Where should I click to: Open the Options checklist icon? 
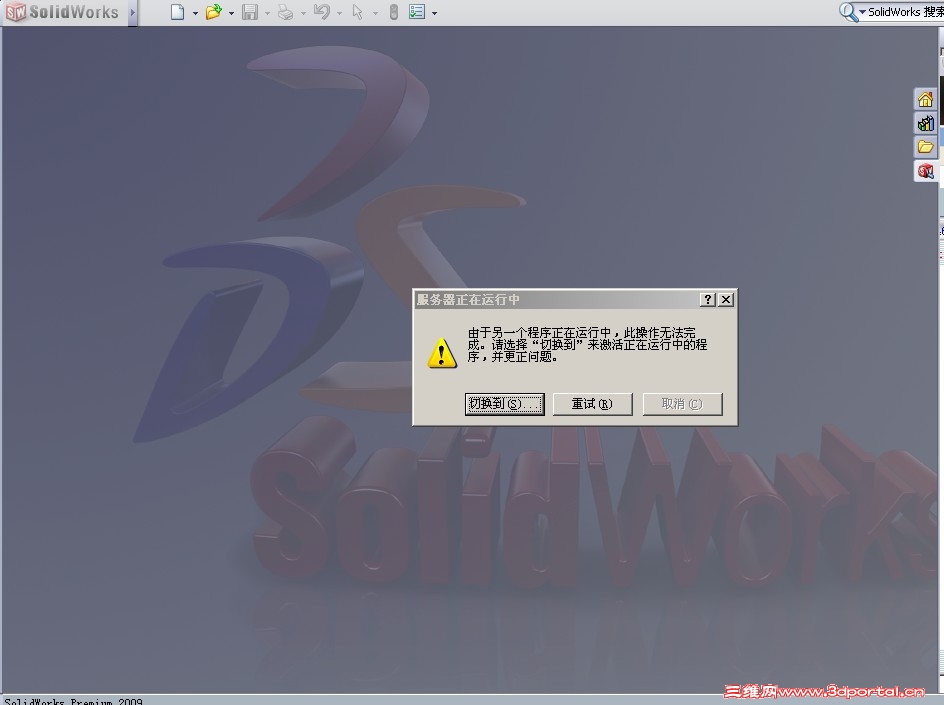[417, 12]
